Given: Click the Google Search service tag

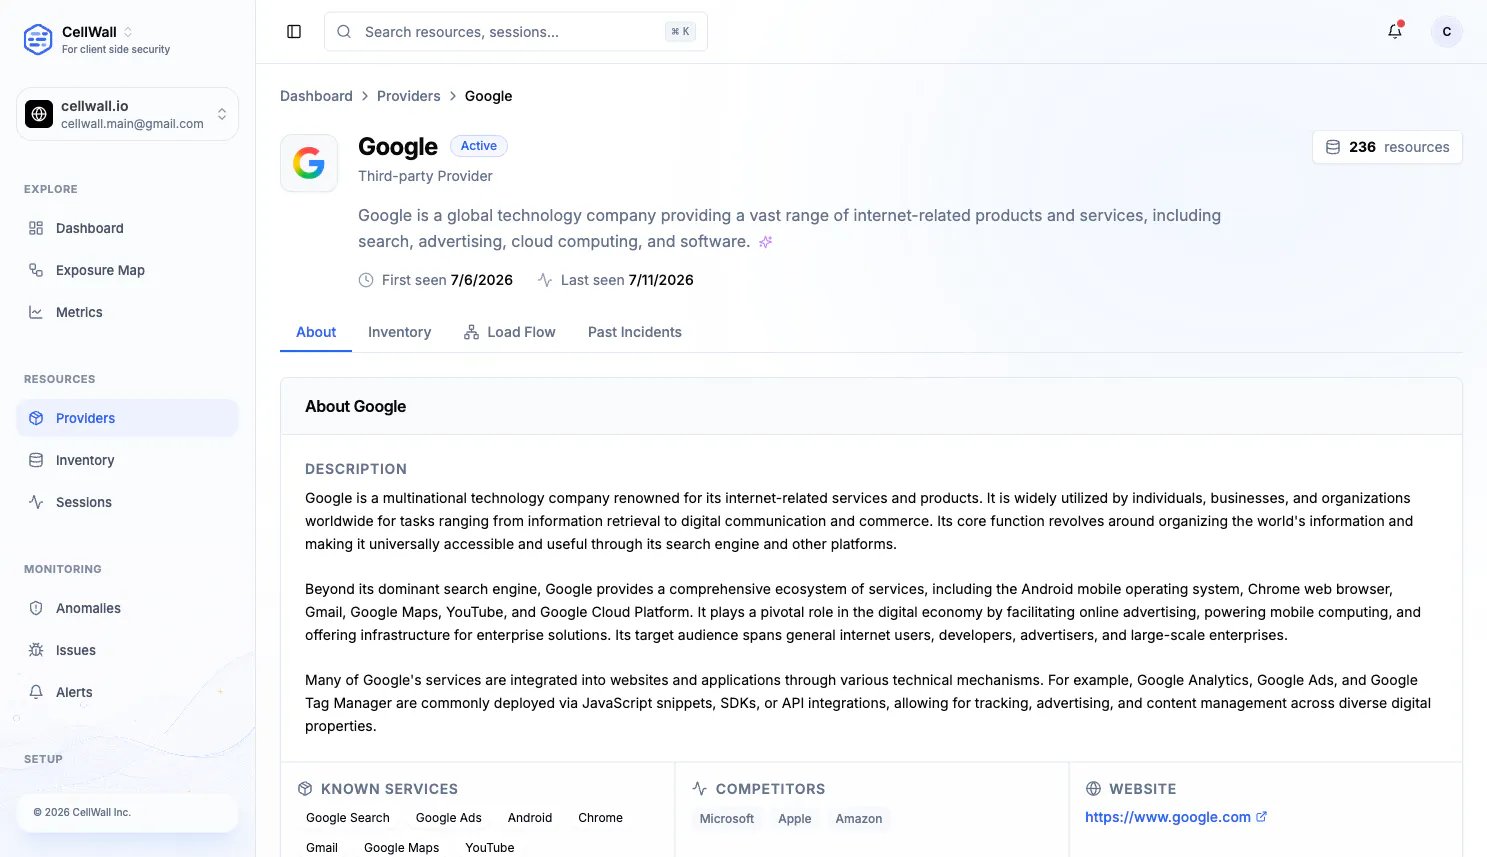Looking at the screenshot, I should (348, 818).
